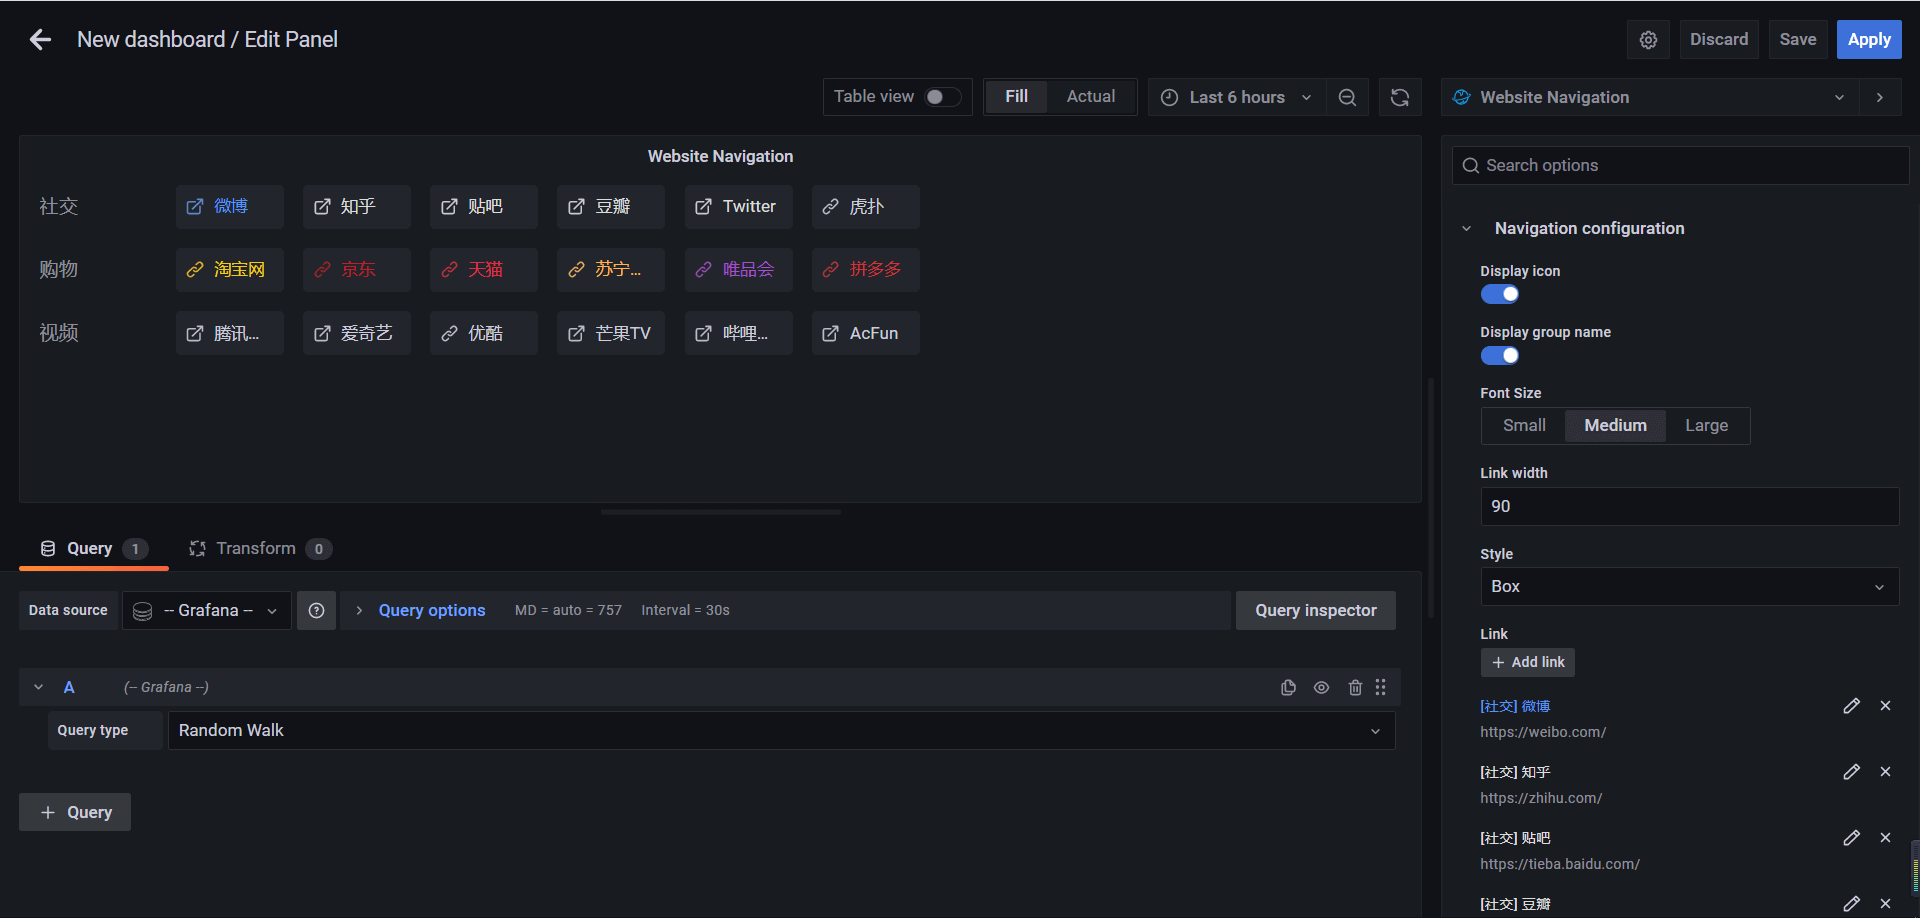Image resolution: width=1920 pixels, height=918 pixels.
Task: Choose Fill display mode
Action: [x=1016, y=97]
